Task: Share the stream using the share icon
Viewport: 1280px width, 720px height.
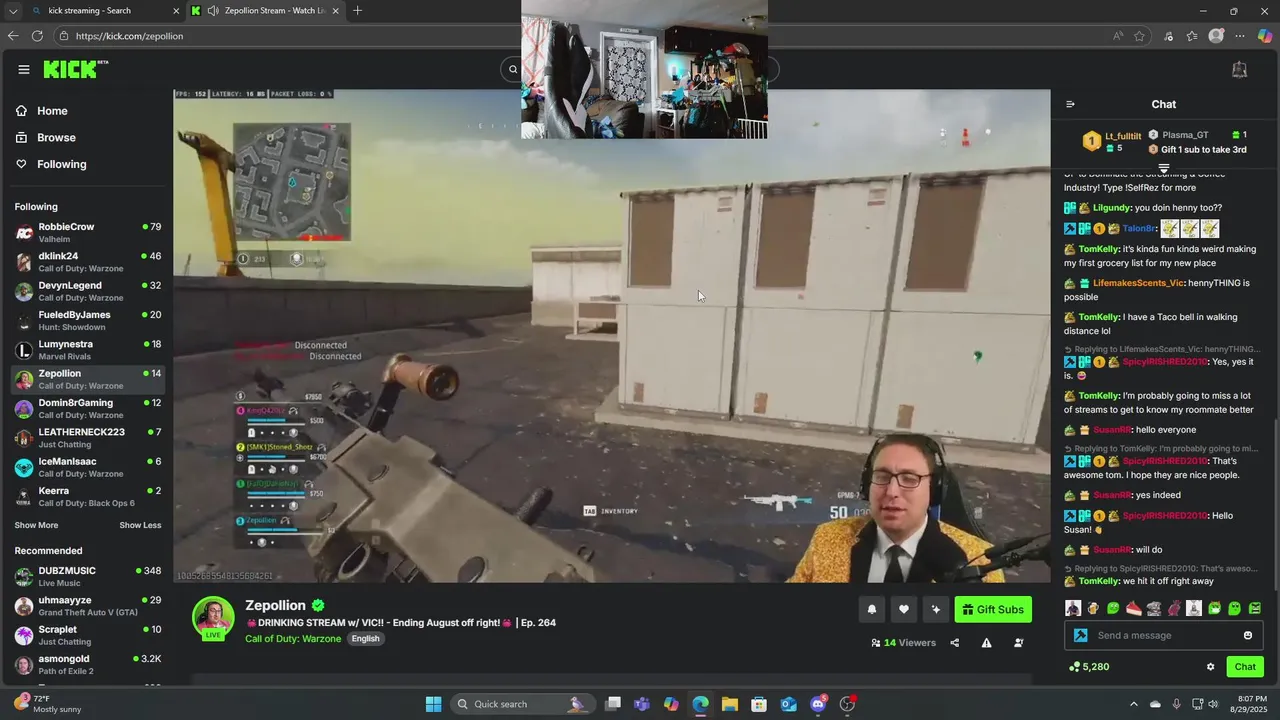Action: (954, 643)
